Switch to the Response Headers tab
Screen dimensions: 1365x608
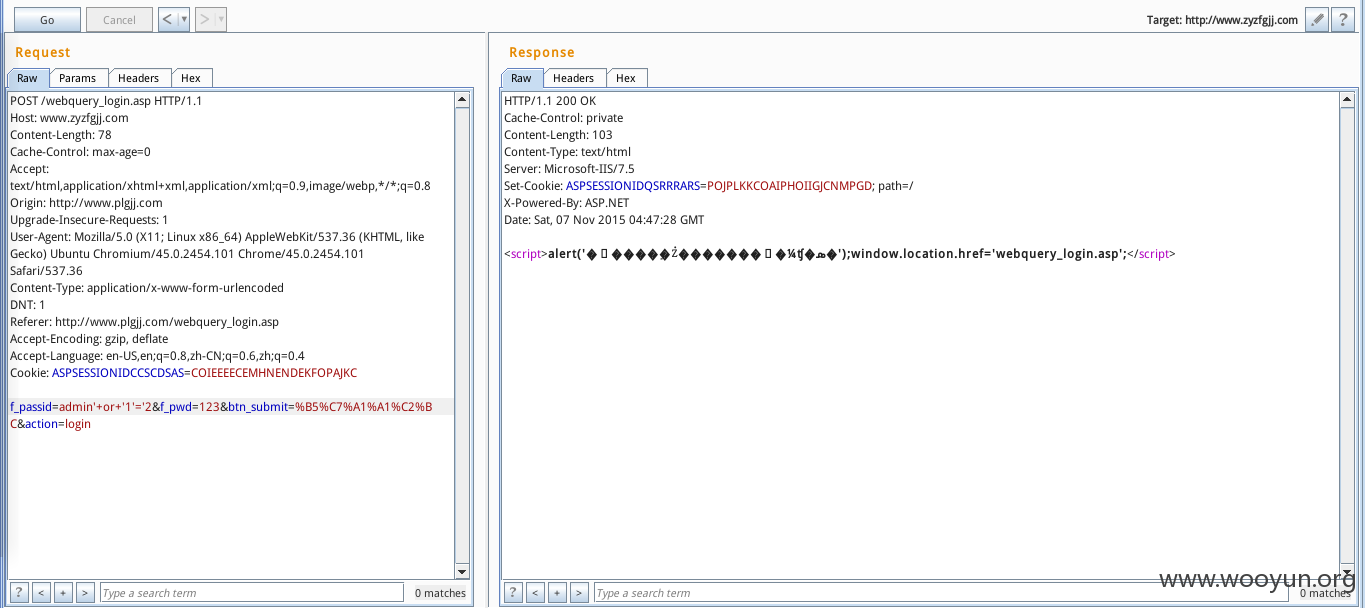(573, 78)
